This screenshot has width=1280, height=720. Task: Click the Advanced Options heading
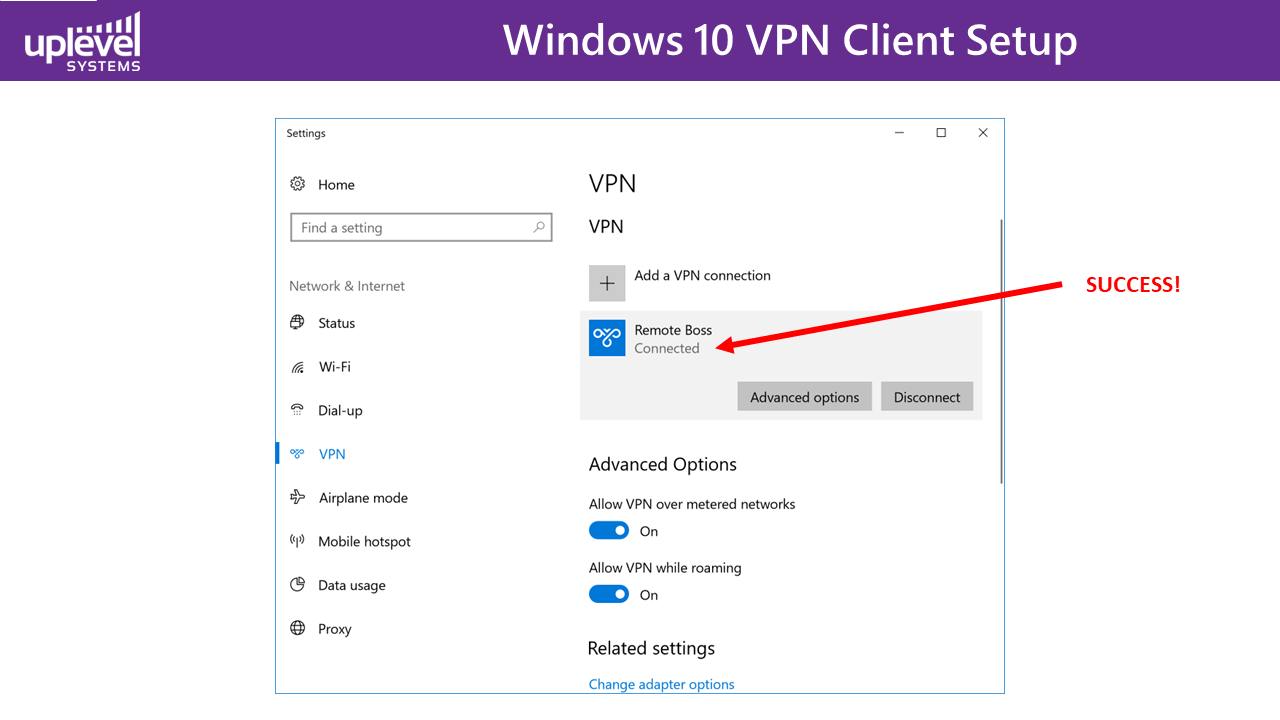click(663, 464)
